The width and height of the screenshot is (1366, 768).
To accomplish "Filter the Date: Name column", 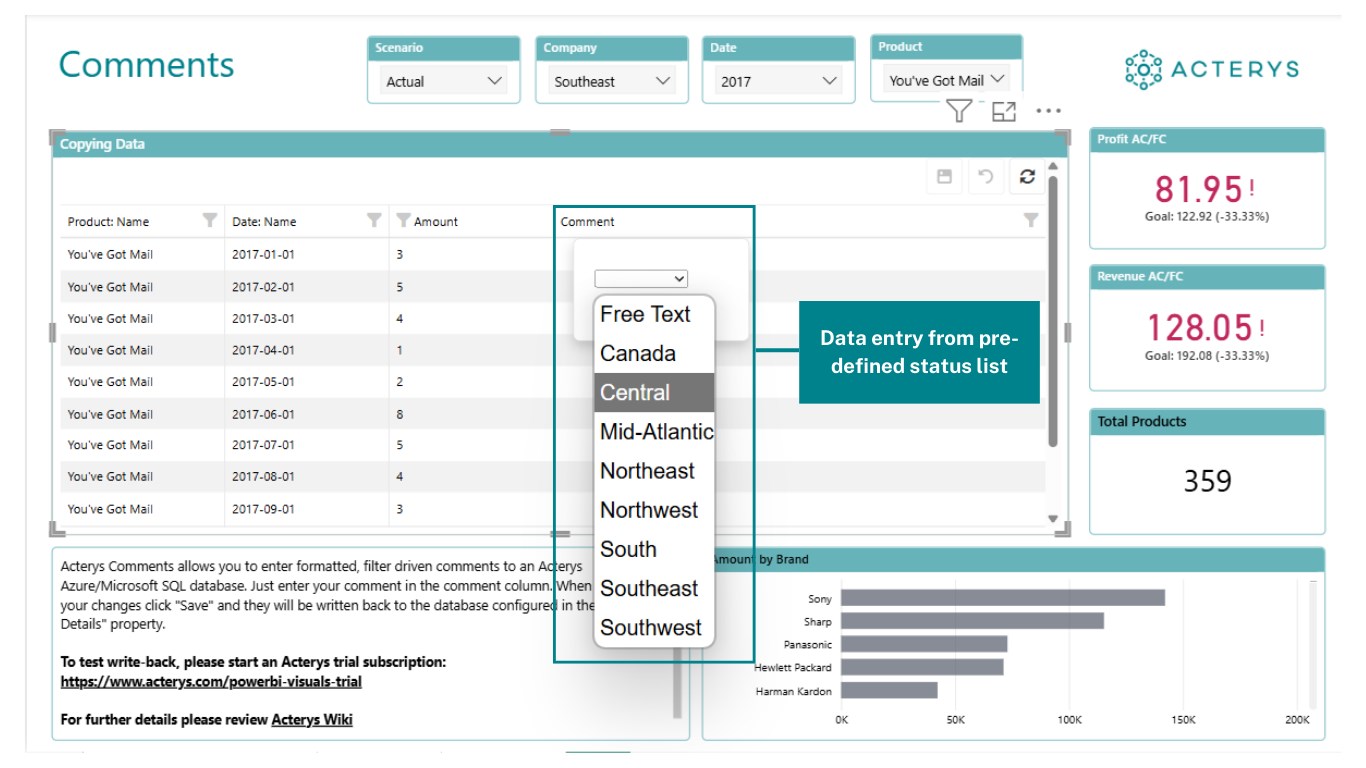I will point(374,220).
